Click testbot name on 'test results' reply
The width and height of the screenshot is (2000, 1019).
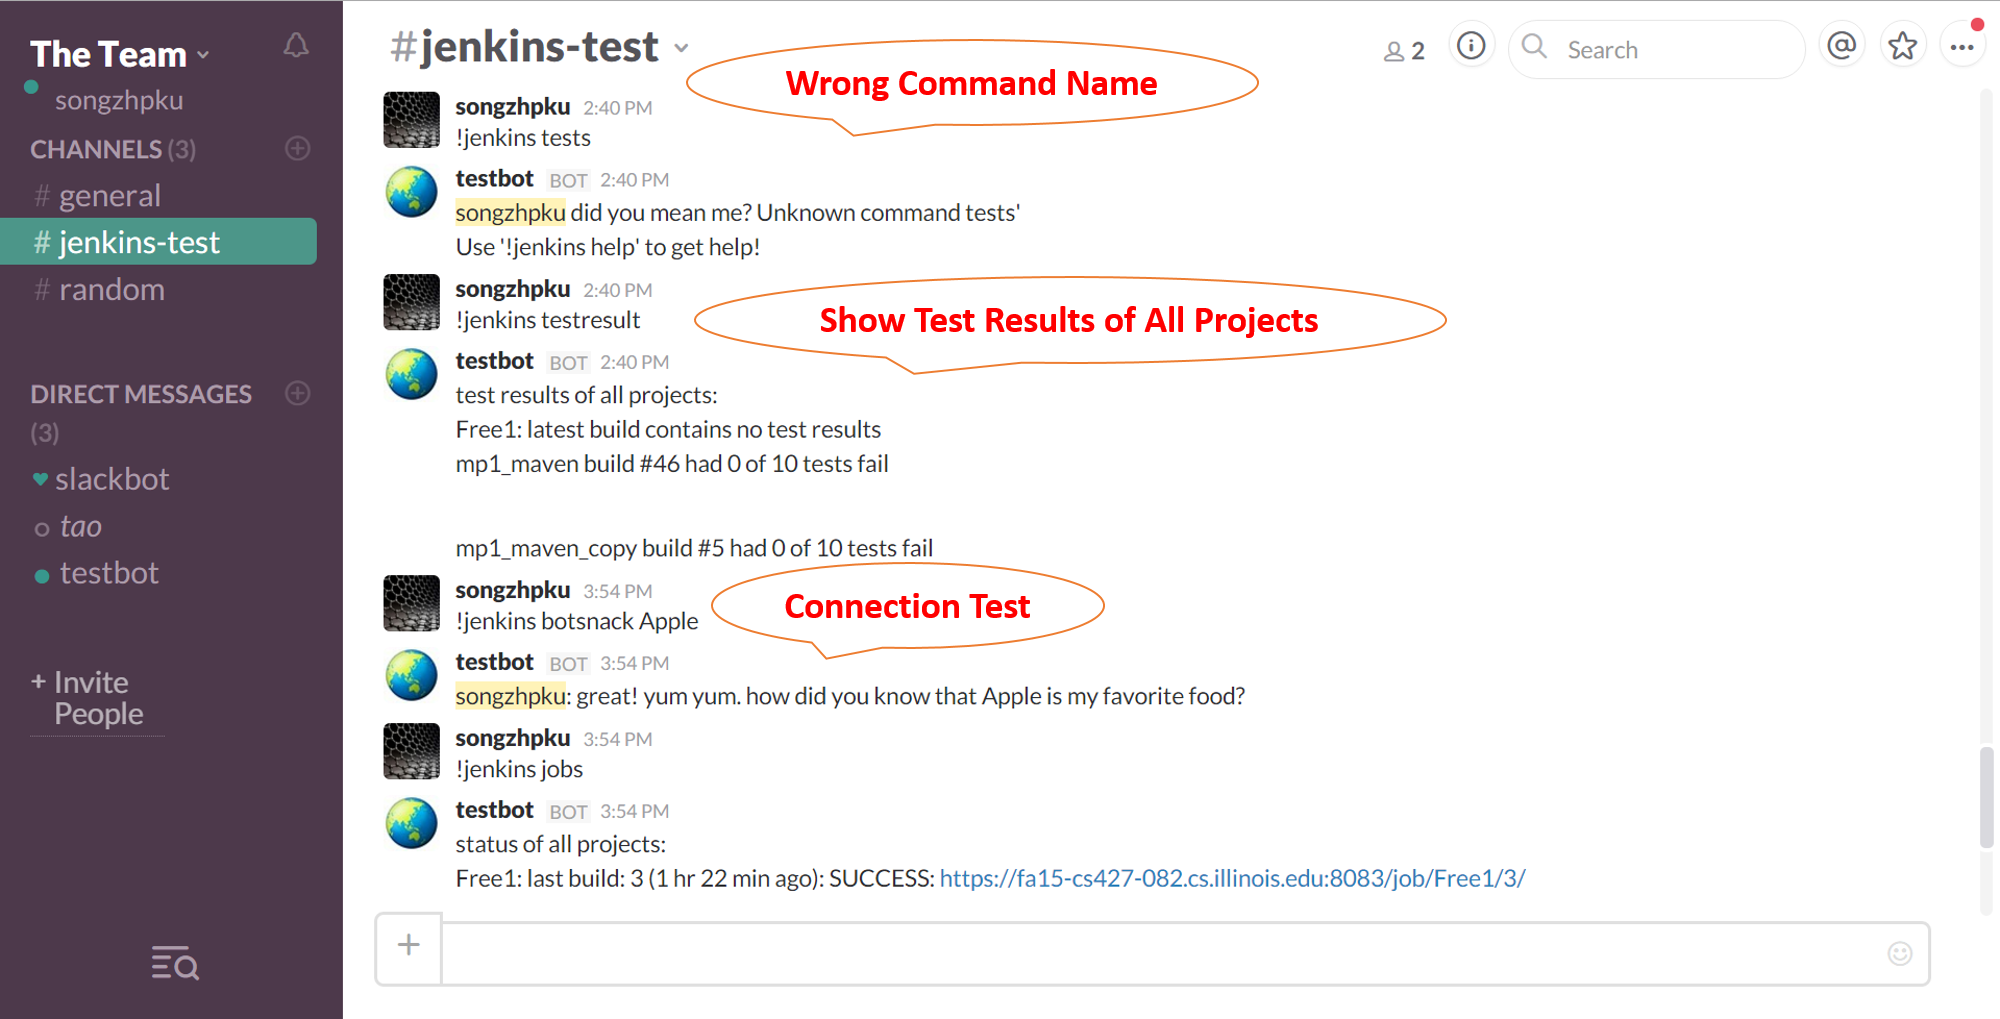pos(495,361)
